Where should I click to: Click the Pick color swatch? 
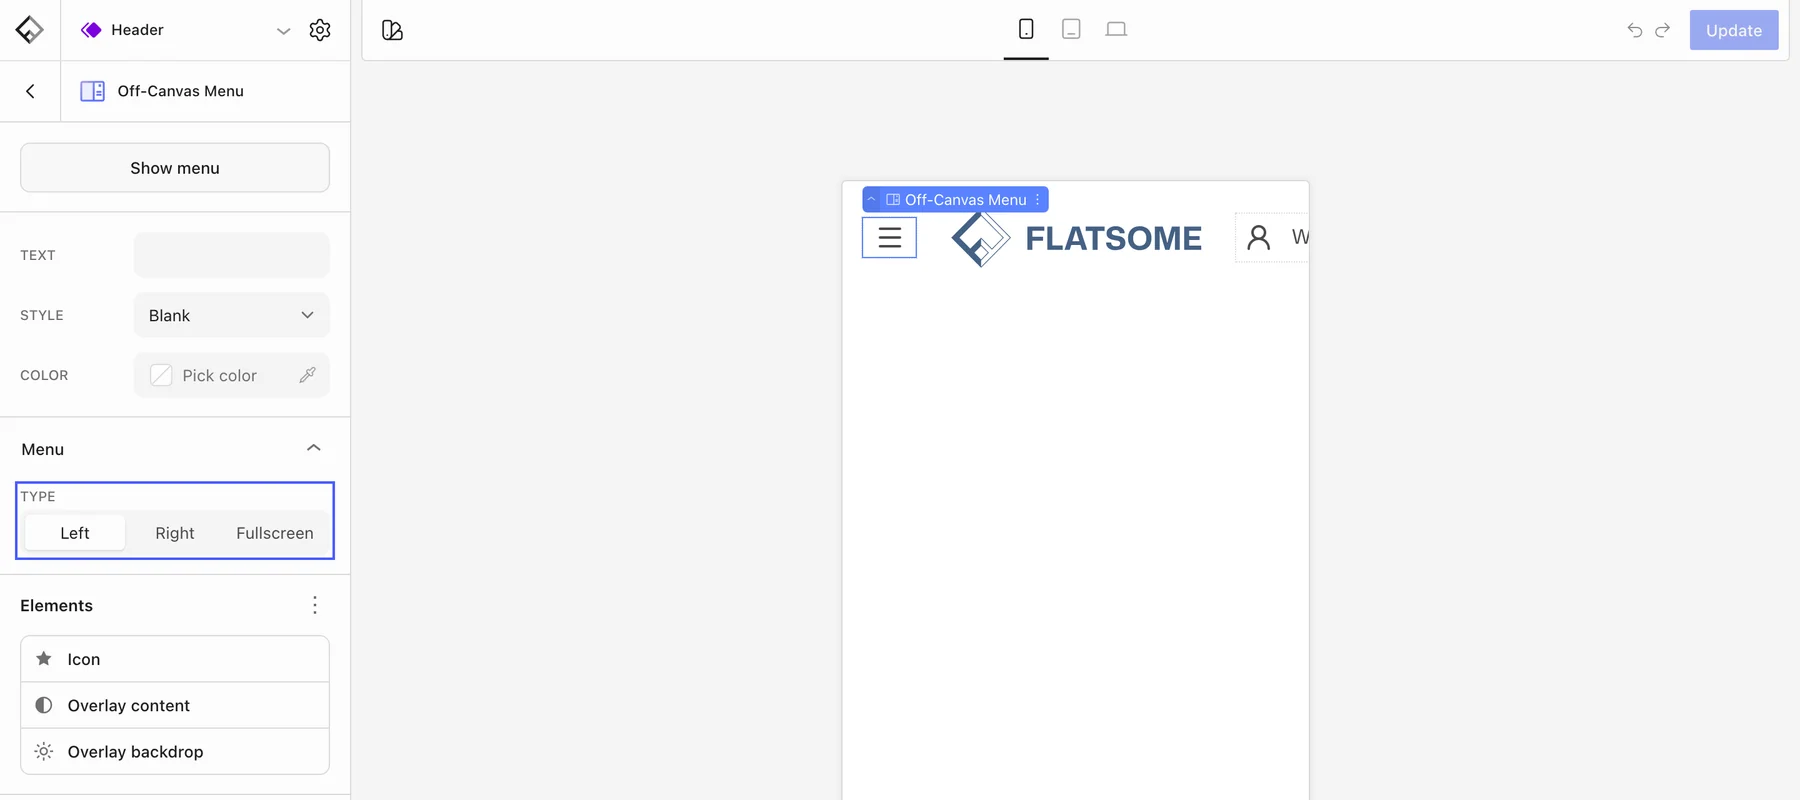(161, 375)
